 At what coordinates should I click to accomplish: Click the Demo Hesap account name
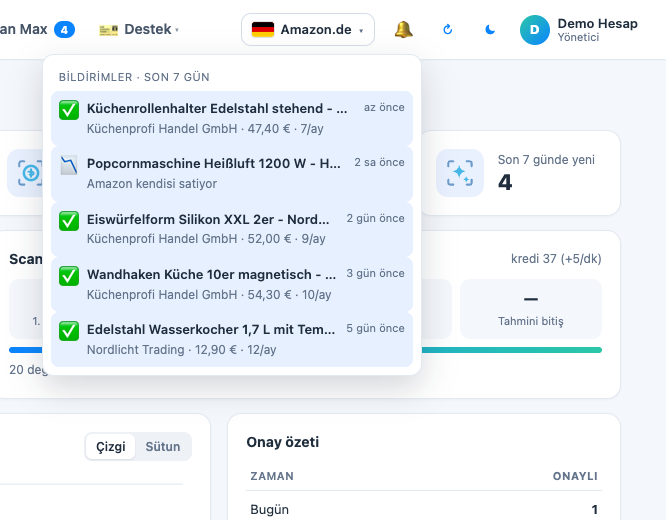pos(597,23)
